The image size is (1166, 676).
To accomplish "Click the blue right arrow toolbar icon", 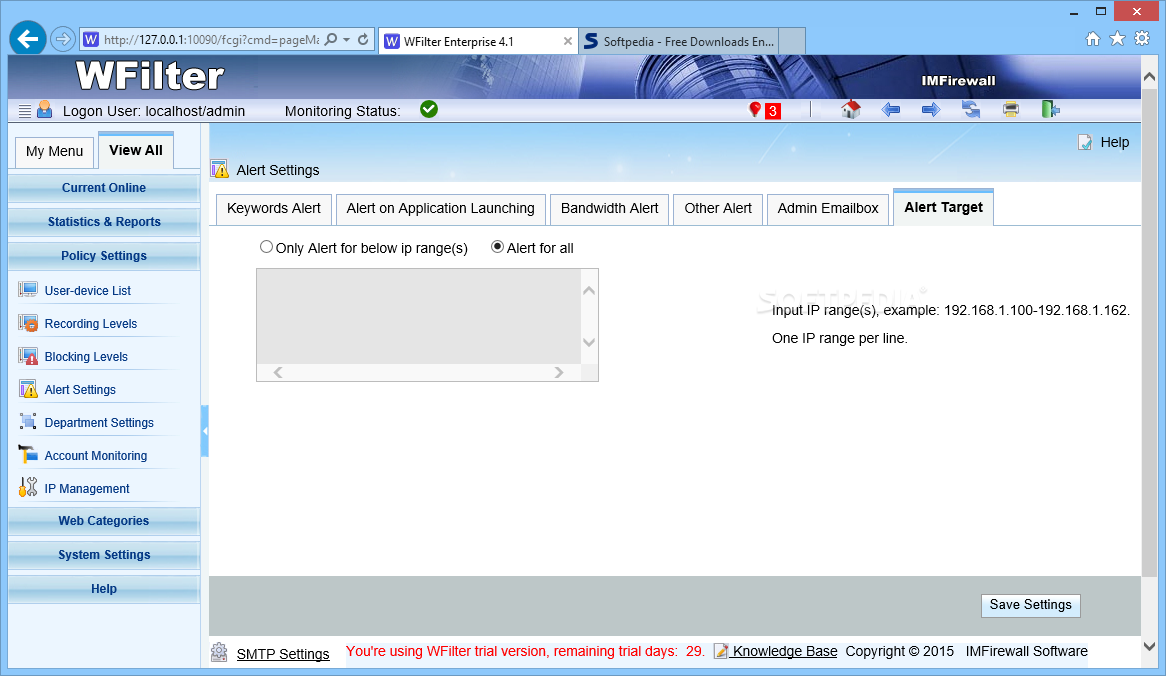I will pos(930,110).
